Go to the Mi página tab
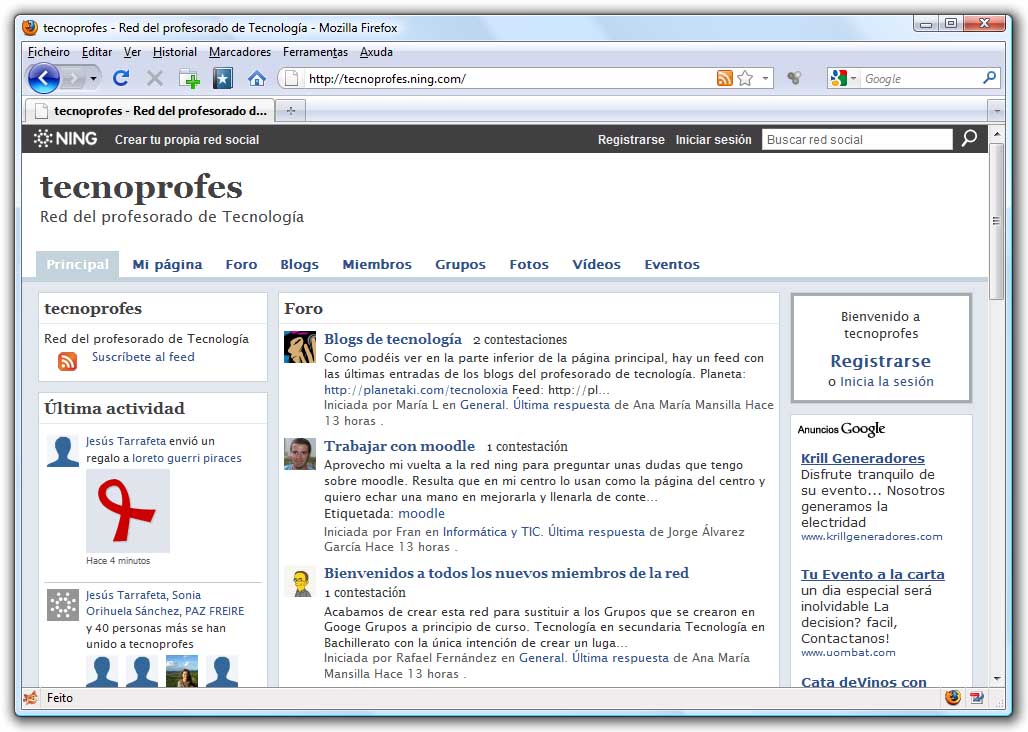 (x=167, y=264)
